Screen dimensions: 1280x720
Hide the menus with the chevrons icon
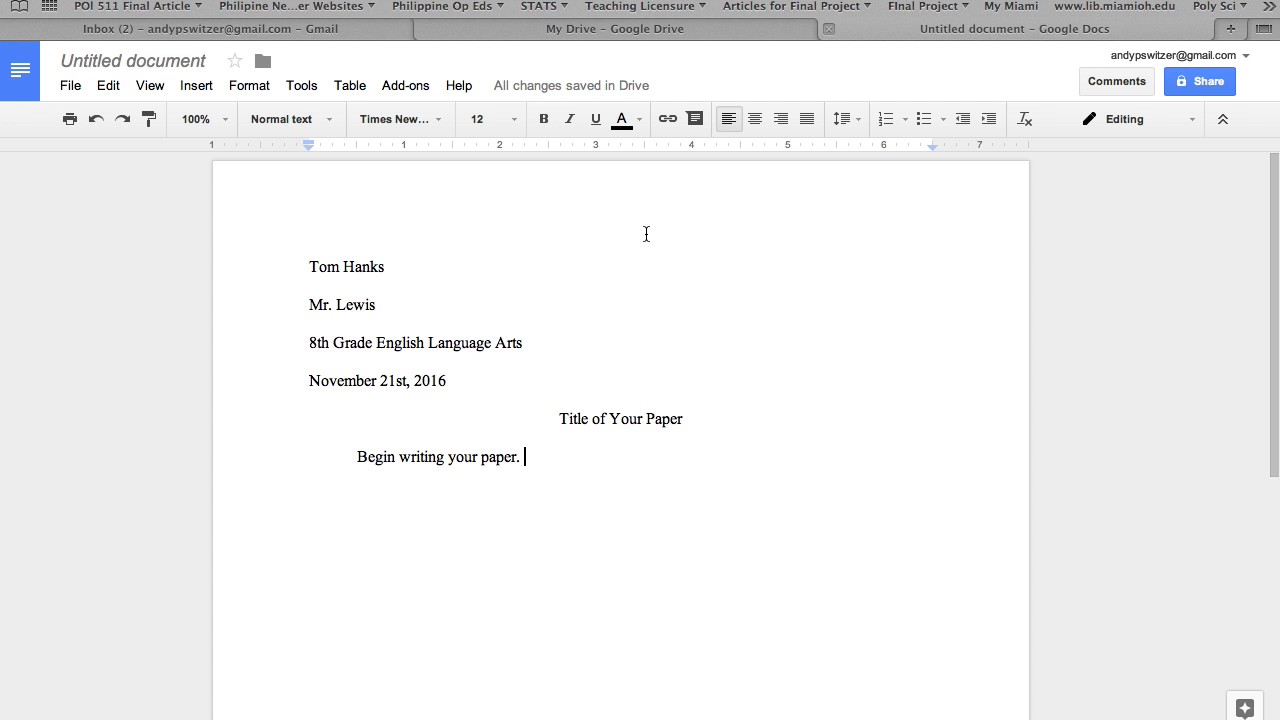pyautogui.click(x=1222, y=119)
